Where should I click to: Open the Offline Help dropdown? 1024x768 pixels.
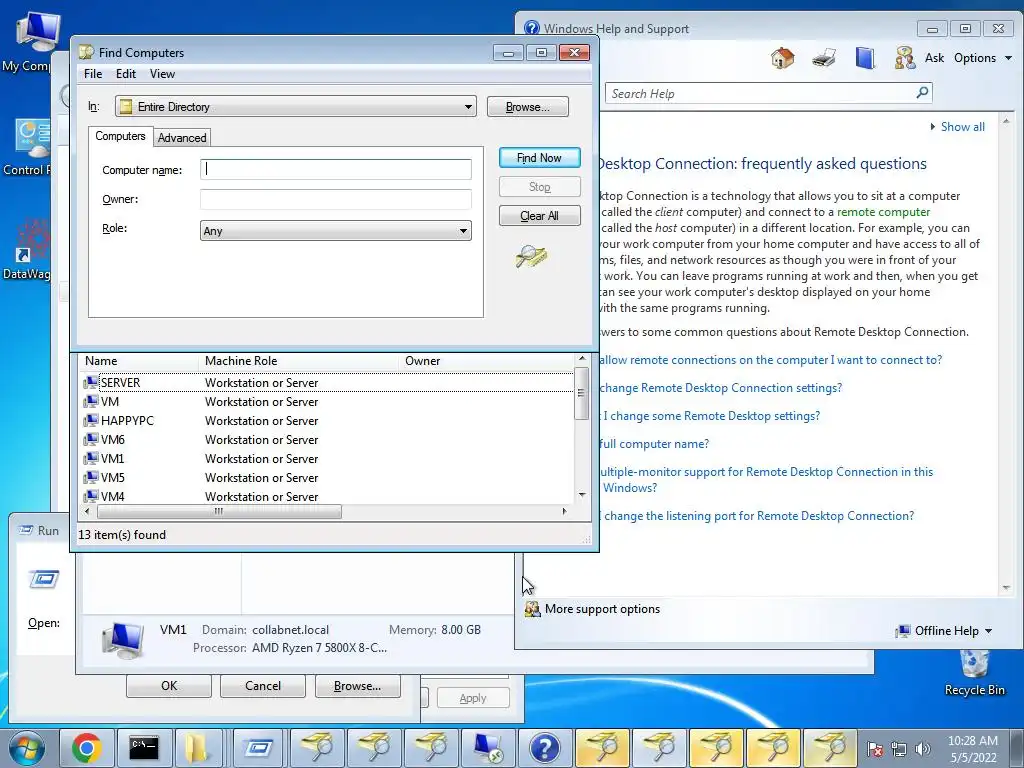[944, 630]
